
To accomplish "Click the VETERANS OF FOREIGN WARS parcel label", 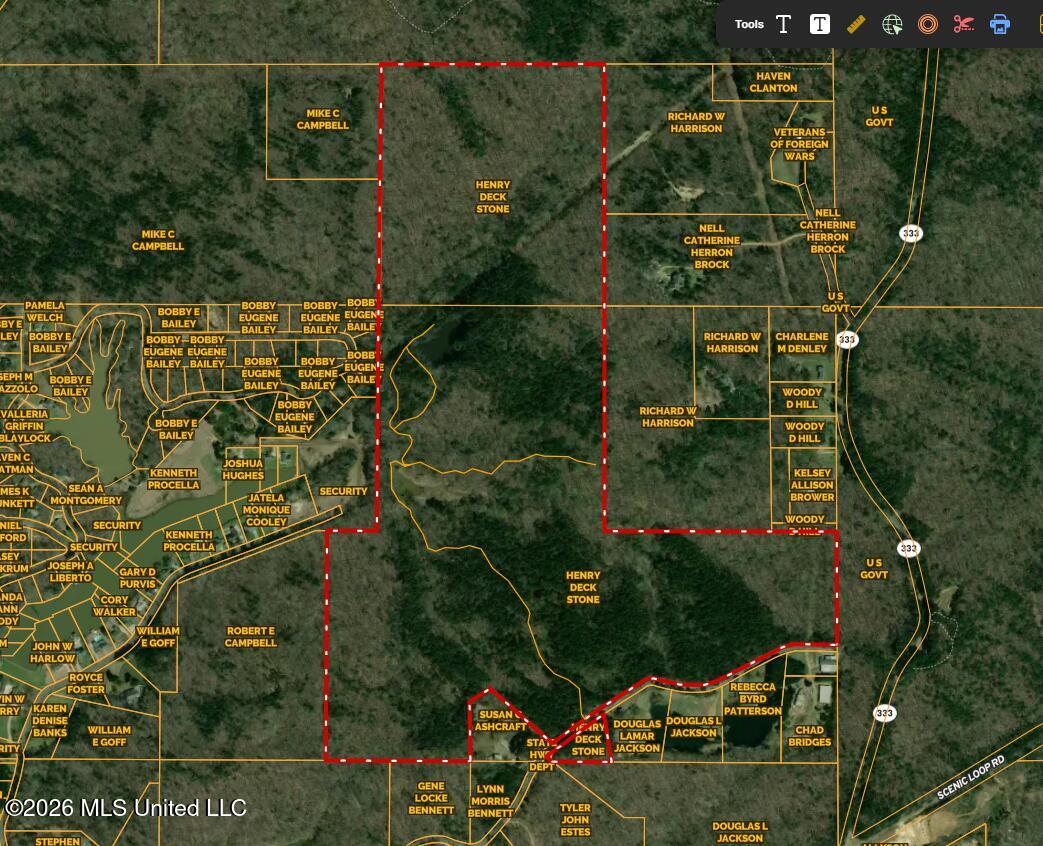I will (x=800, y=144).
